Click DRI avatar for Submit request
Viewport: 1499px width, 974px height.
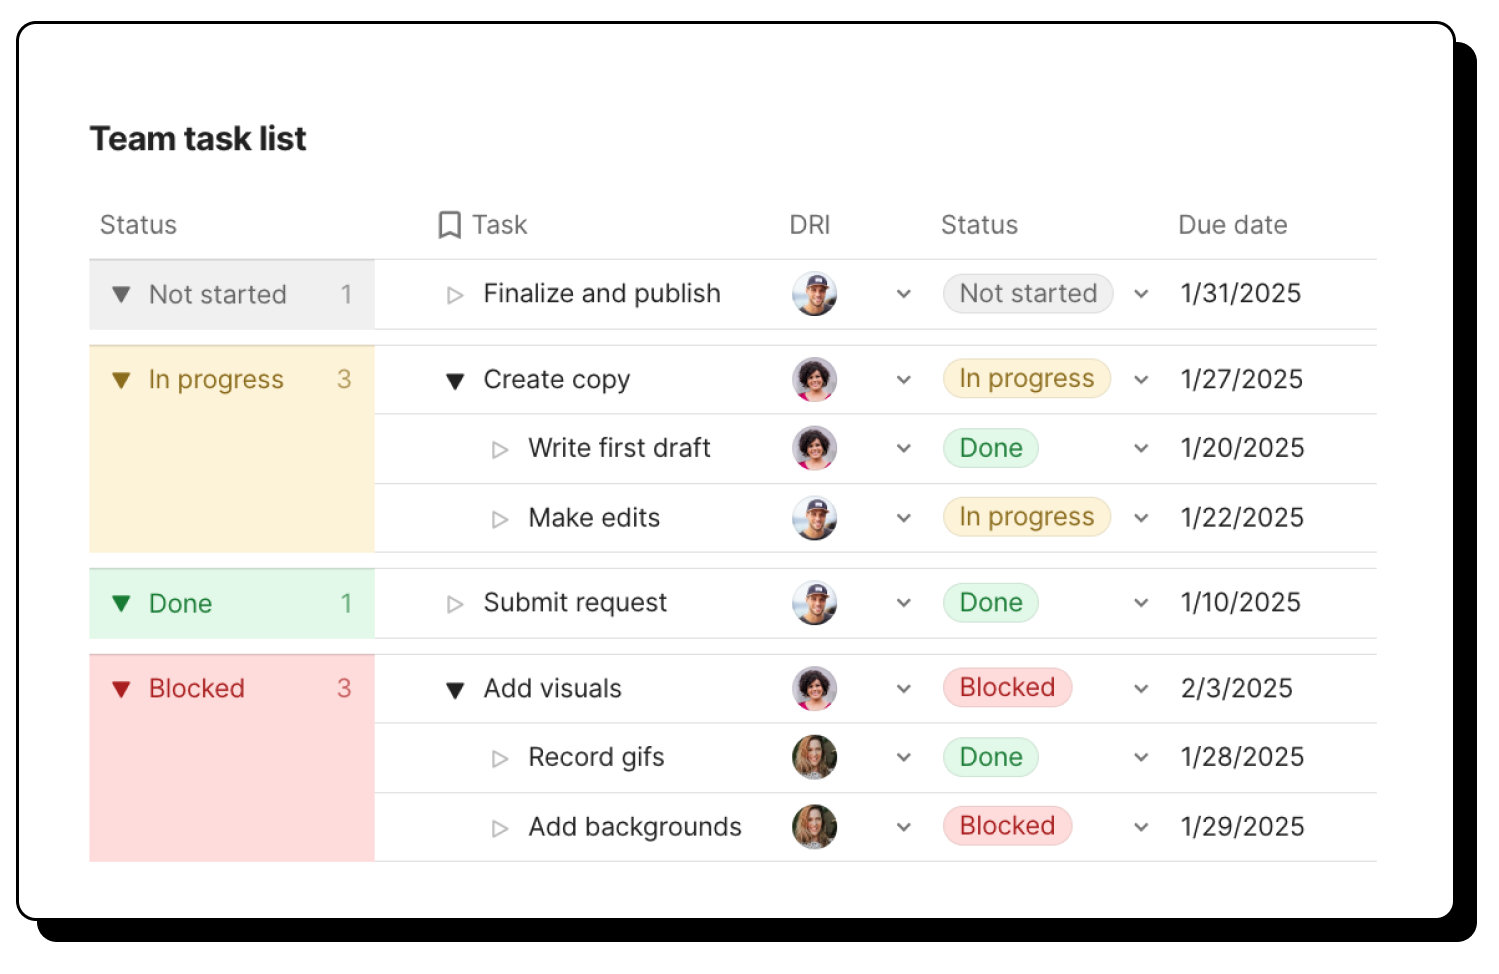click(x=814, y=603)
